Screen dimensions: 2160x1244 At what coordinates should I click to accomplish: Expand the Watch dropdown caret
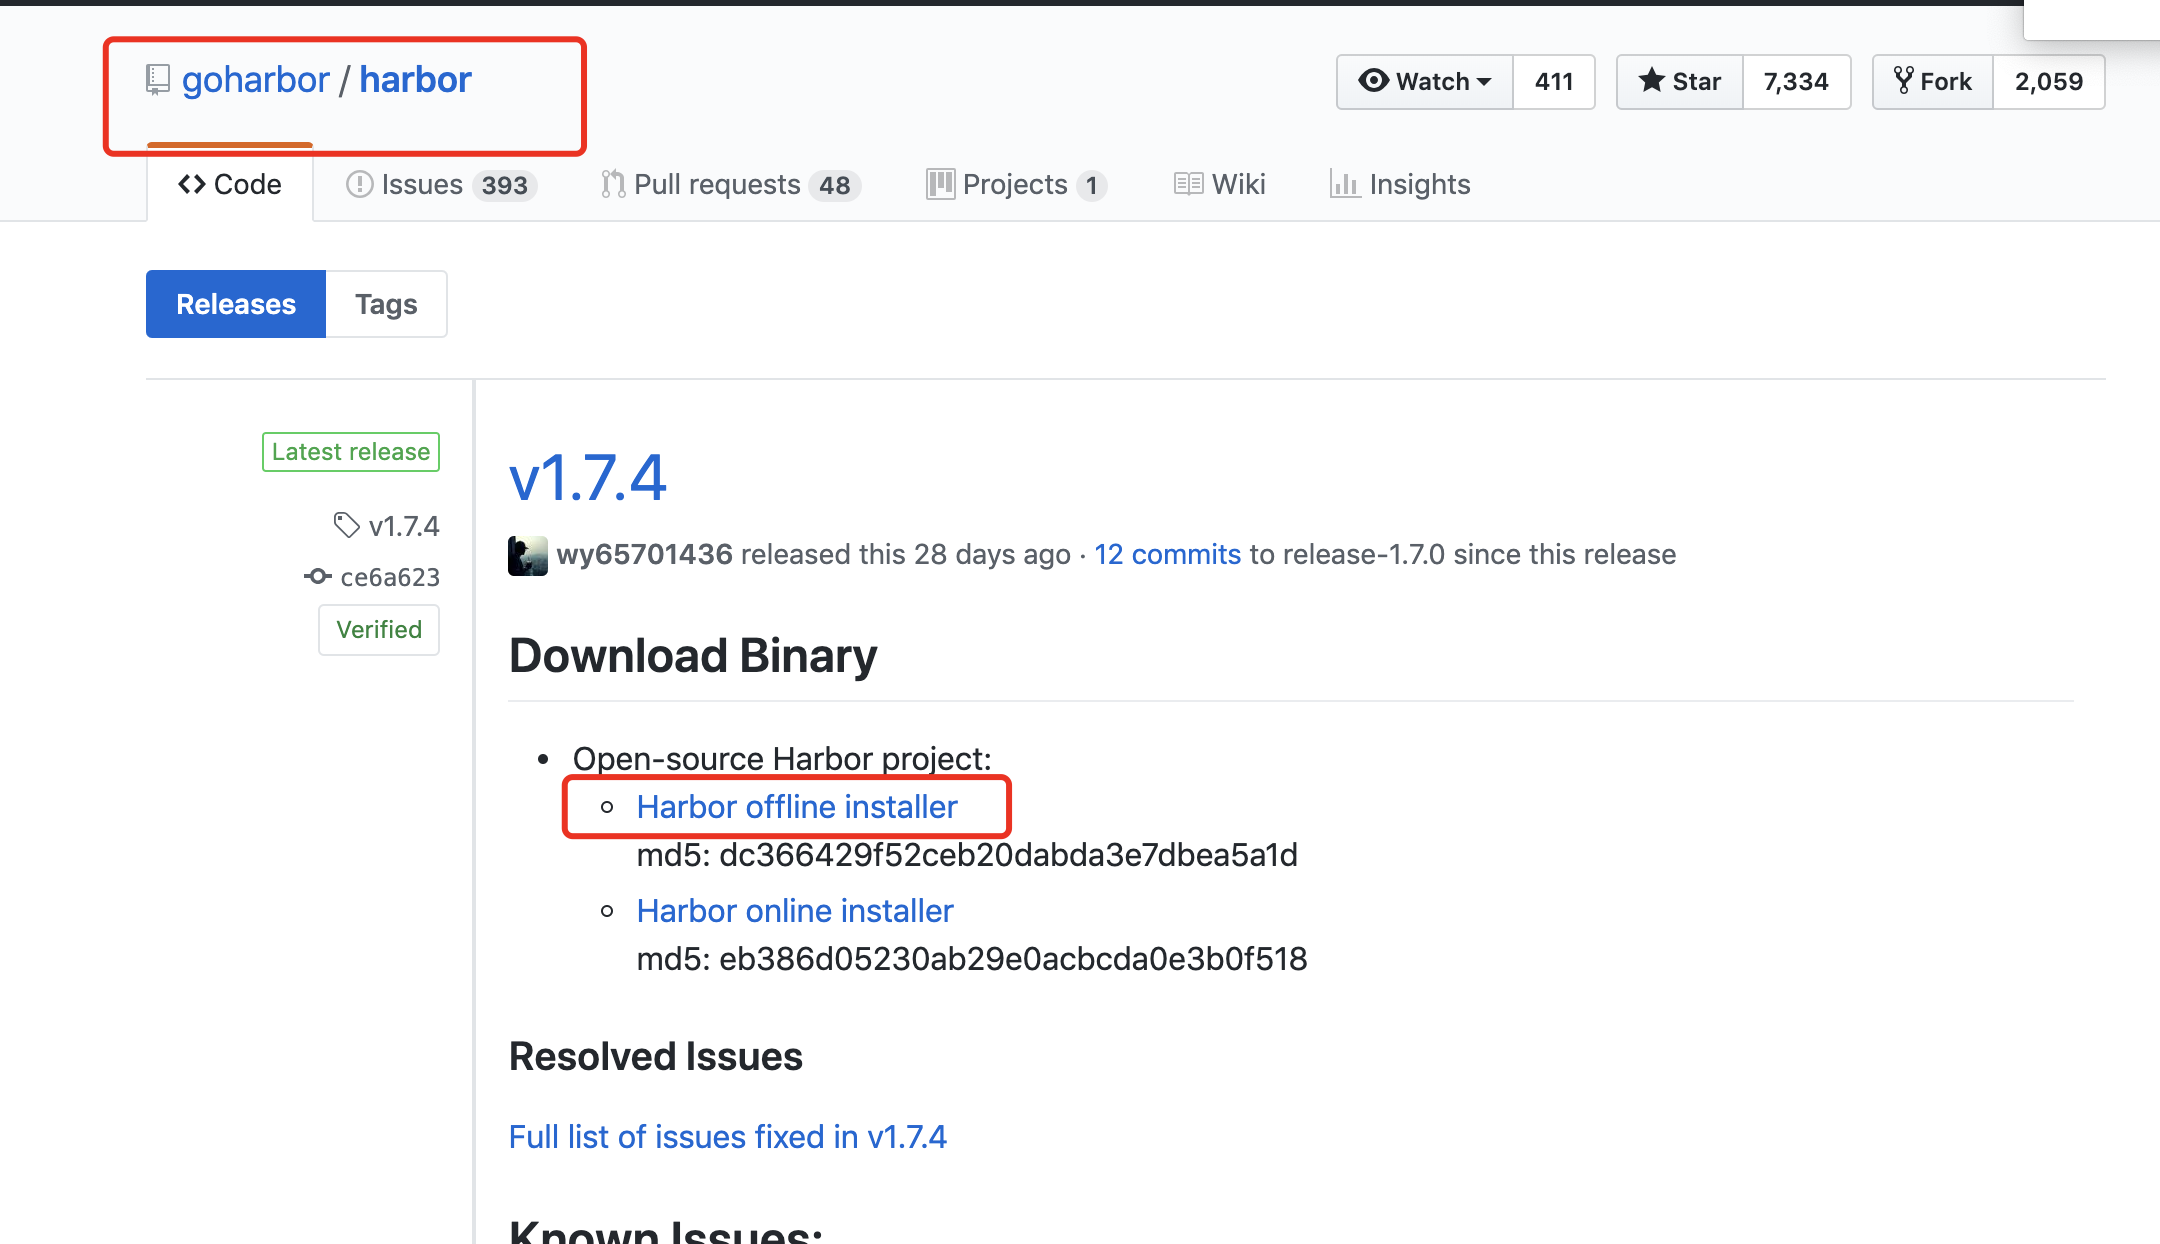[x=1484, y=82]
